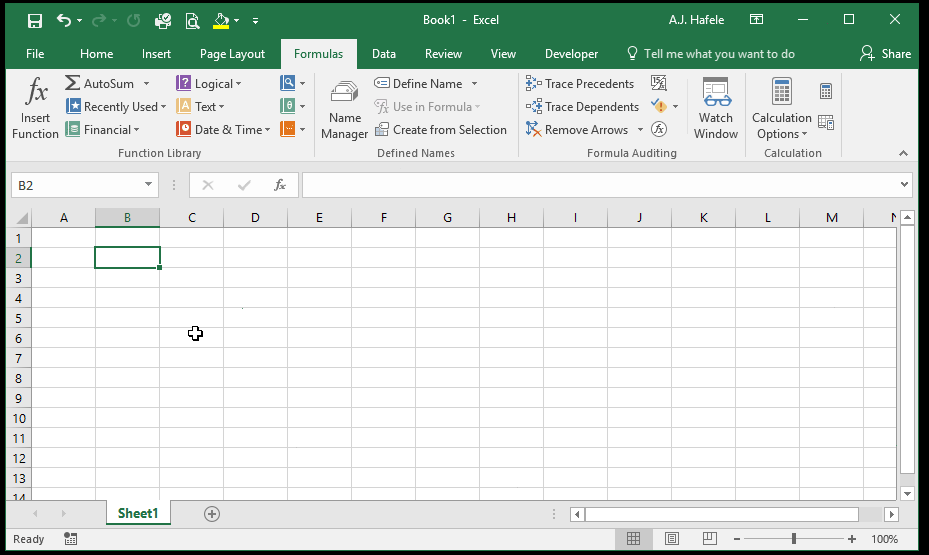Open Financial functions dropdown

(103, 130)
